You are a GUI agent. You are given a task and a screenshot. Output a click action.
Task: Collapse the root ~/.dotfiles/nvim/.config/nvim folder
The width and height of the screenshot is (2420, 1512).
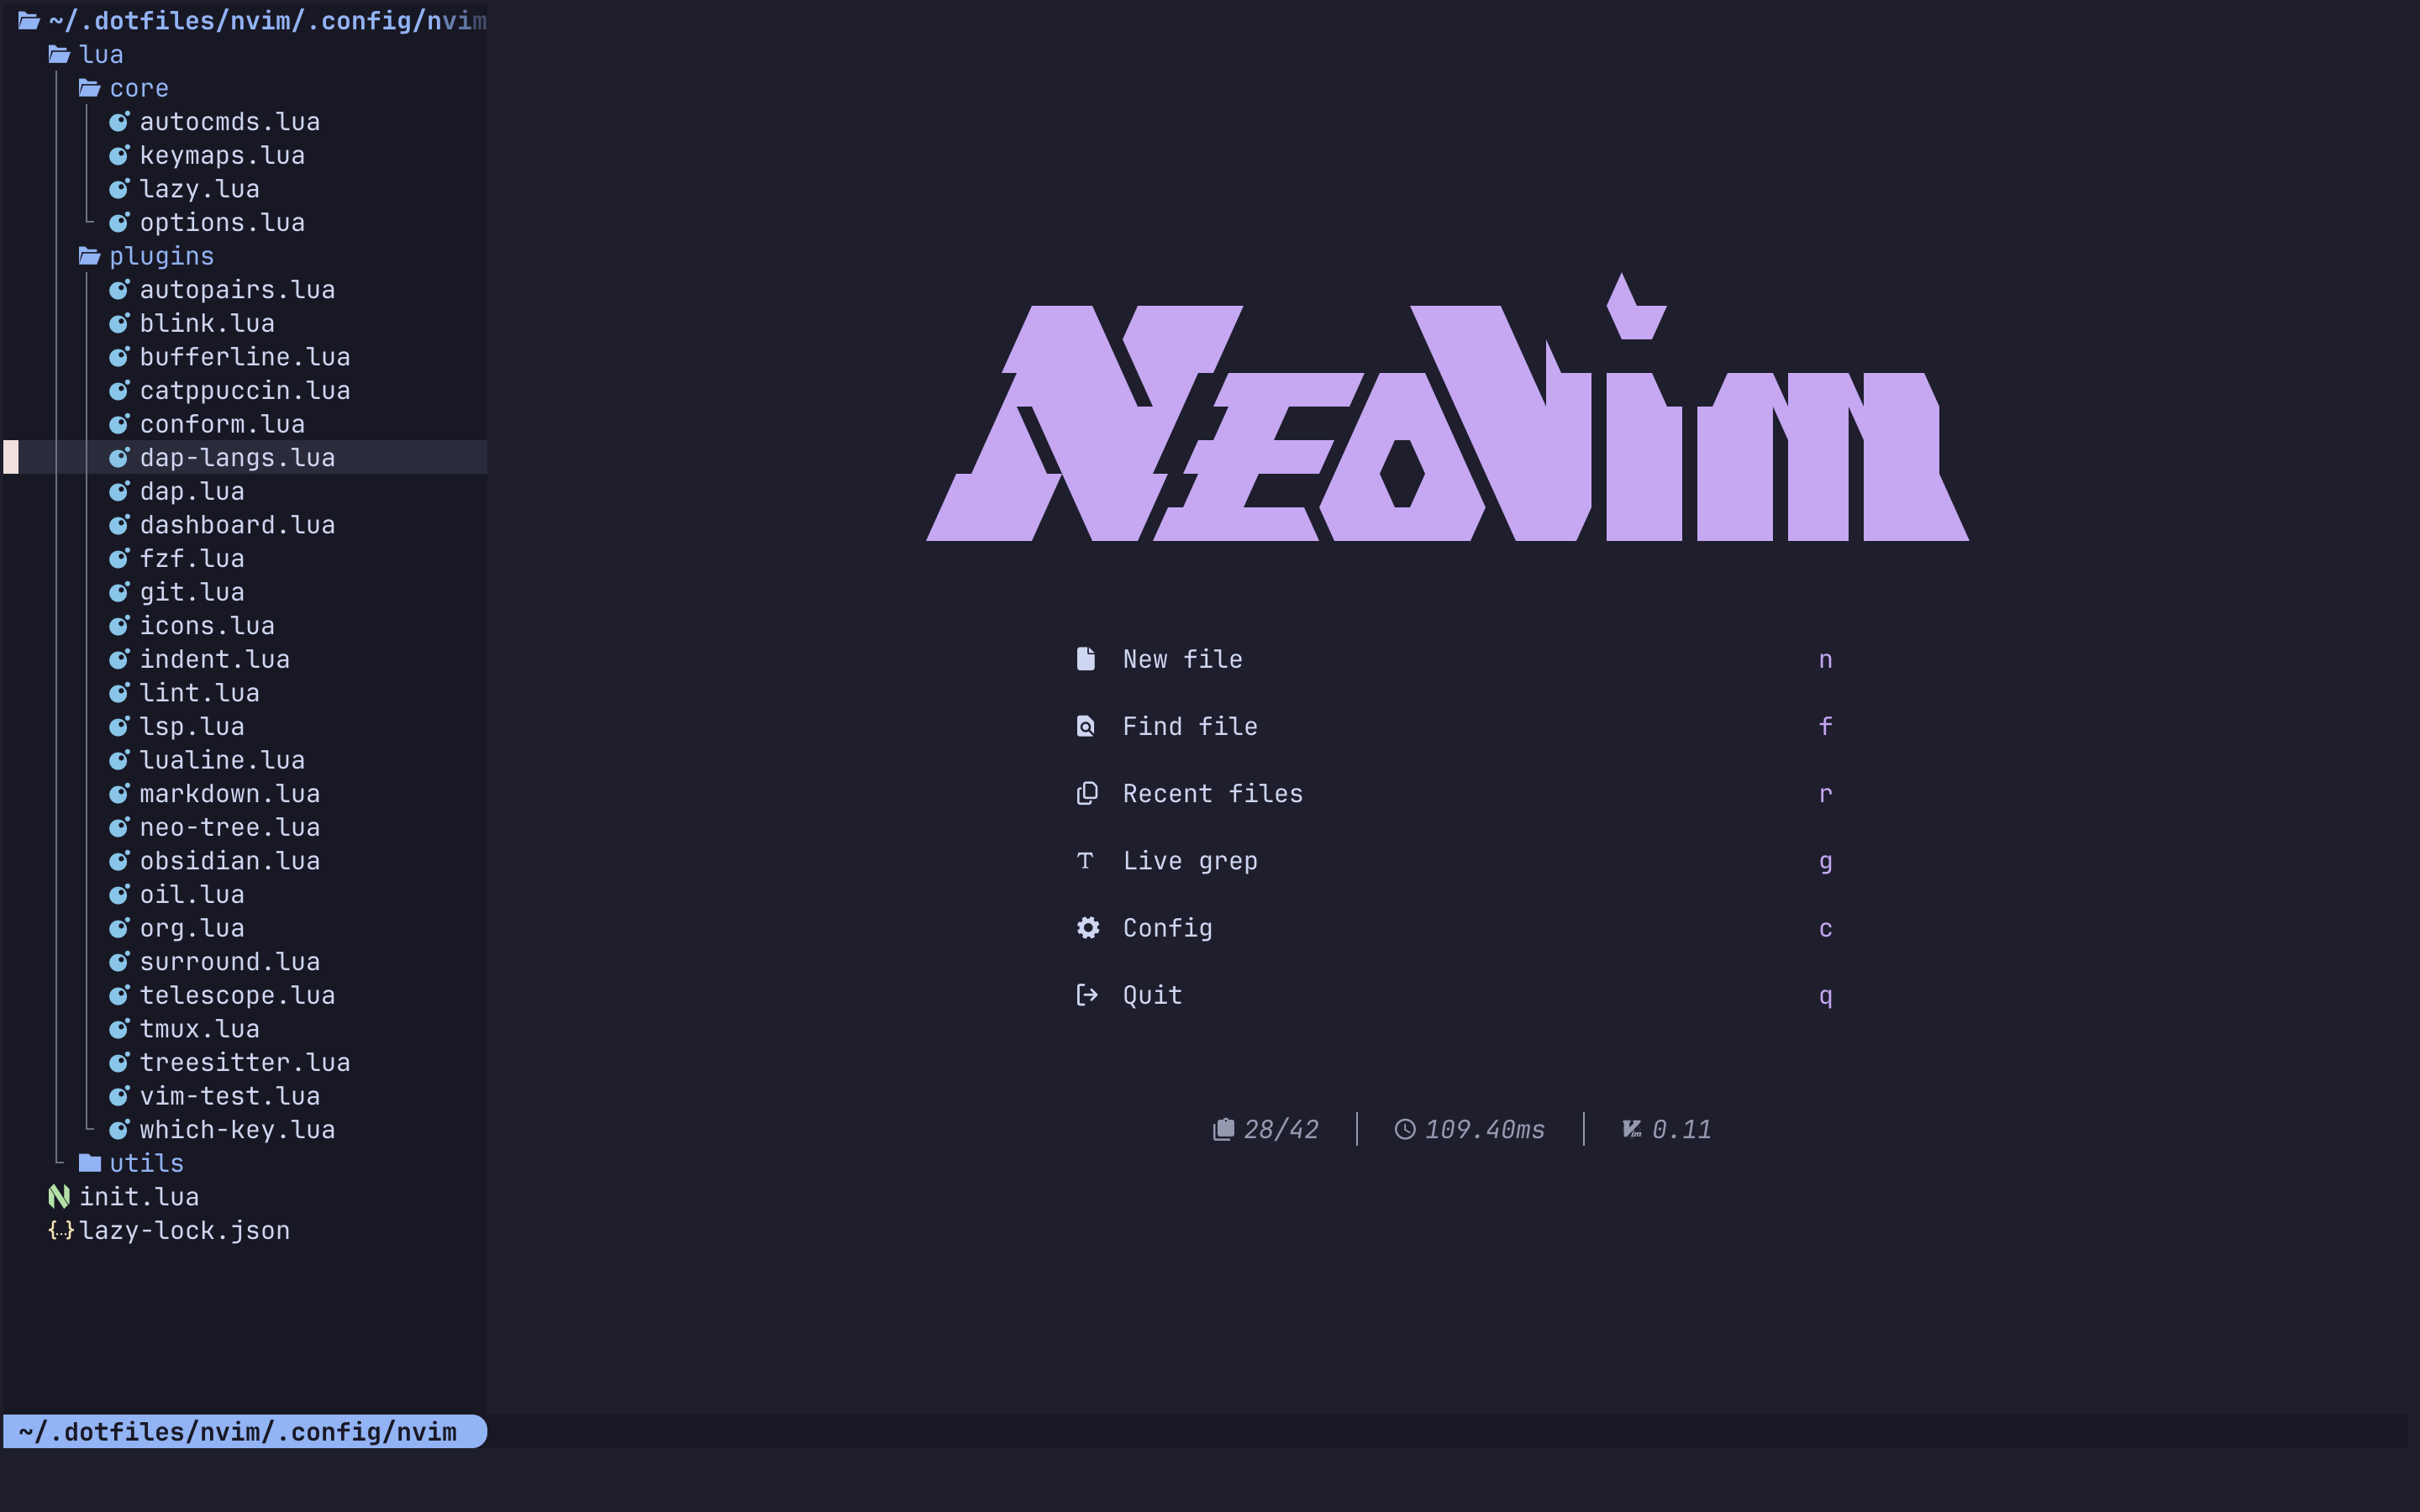click(x=252, y=21)
